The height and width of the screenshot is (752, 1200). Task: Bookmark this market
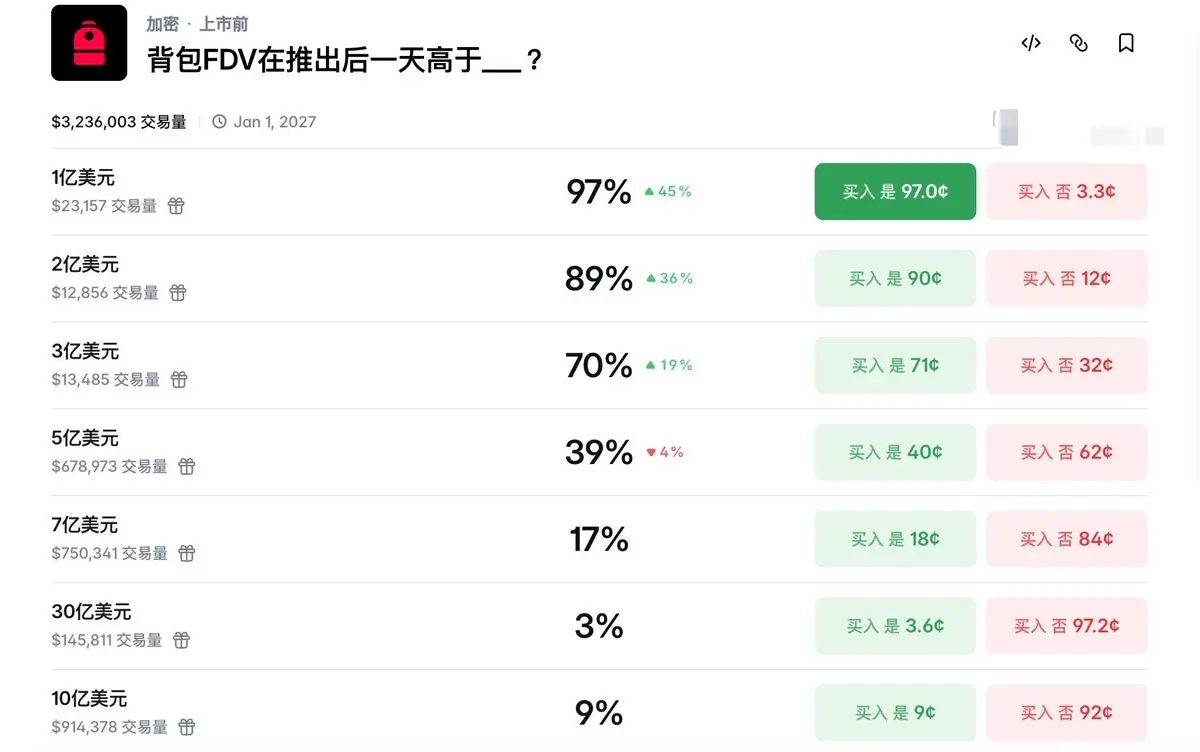(x=1126, y=43)
